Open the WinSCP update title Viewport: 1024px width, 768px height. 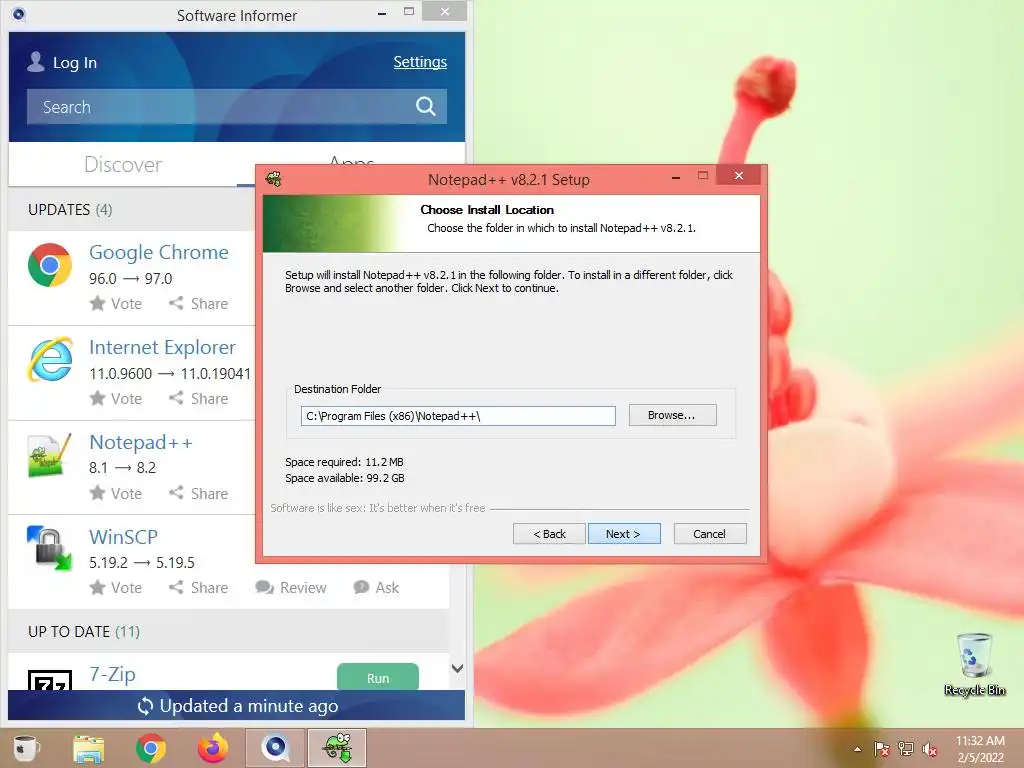(123, 537)
